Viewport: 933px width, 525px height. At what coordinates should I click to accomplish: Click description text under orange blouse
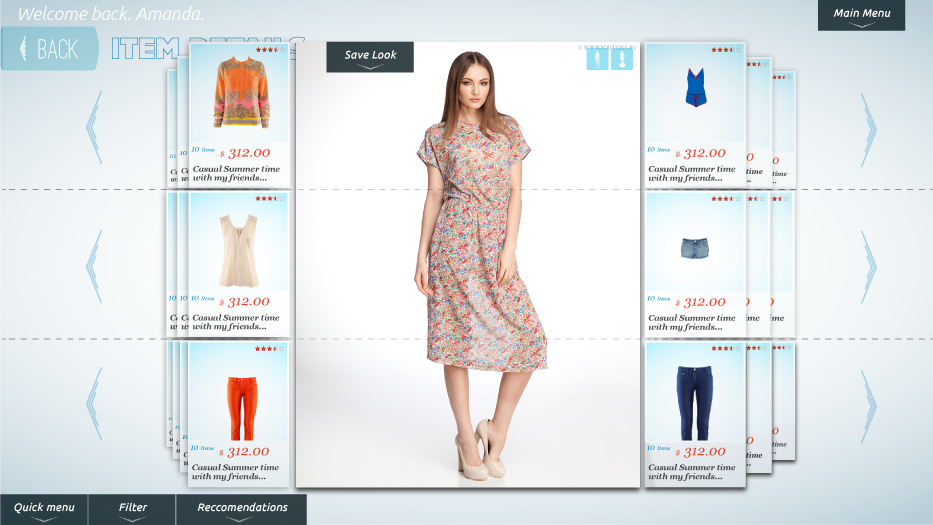point(236,173)
